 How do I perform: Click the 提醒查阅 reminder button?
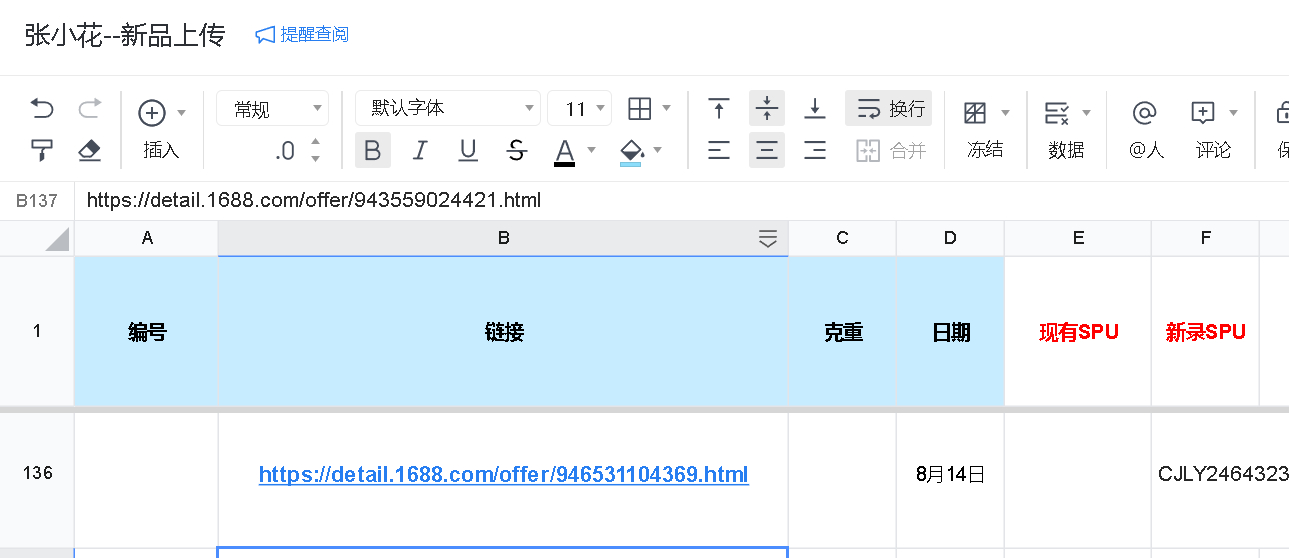point(303,35)
